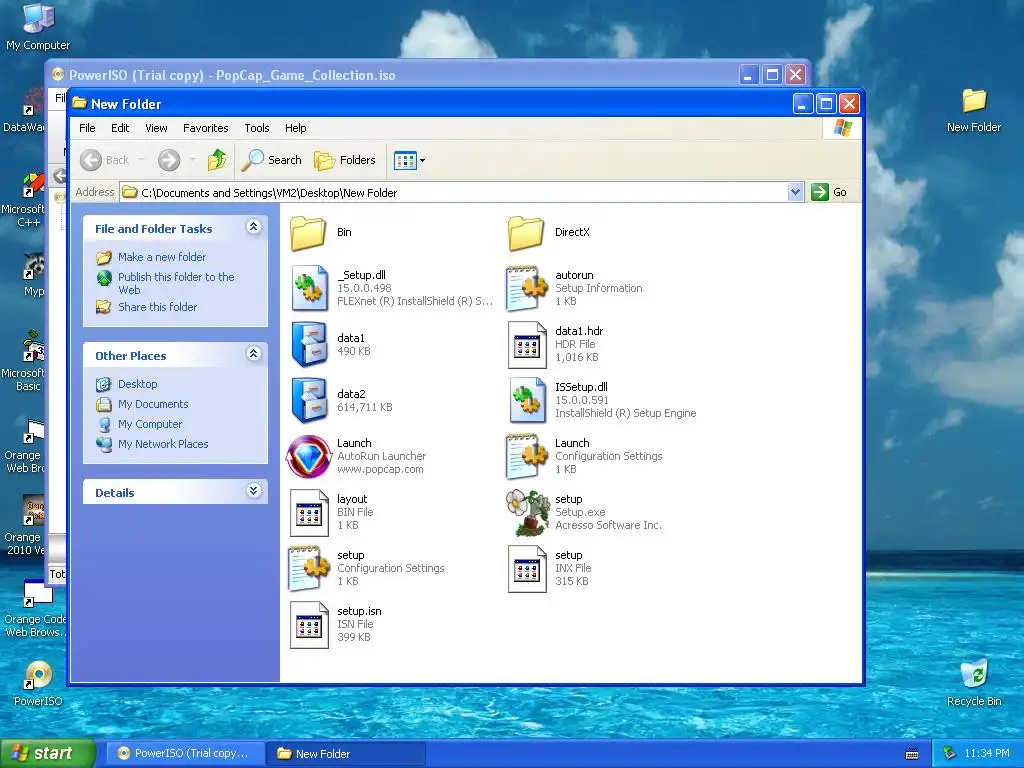The height and width of the screenshot is (768, 1024).
Task: Select the Launch AutoRun Launcher gem icon
Action: pyautogui.click(x=309, y=456)
